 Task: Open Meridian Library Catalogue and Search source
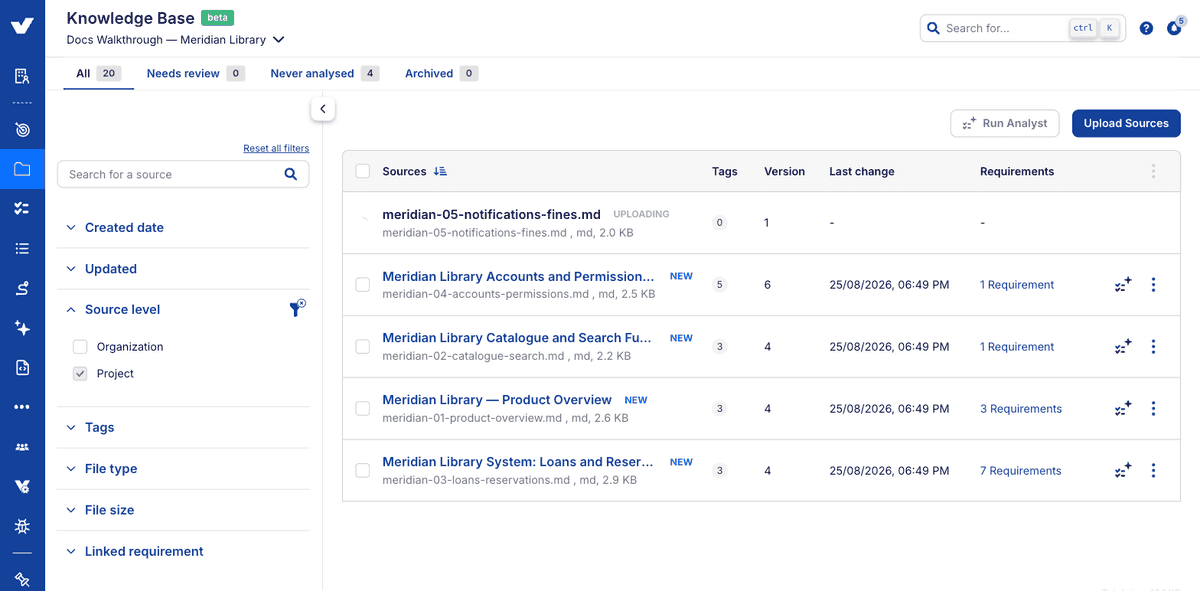(517, 338)
